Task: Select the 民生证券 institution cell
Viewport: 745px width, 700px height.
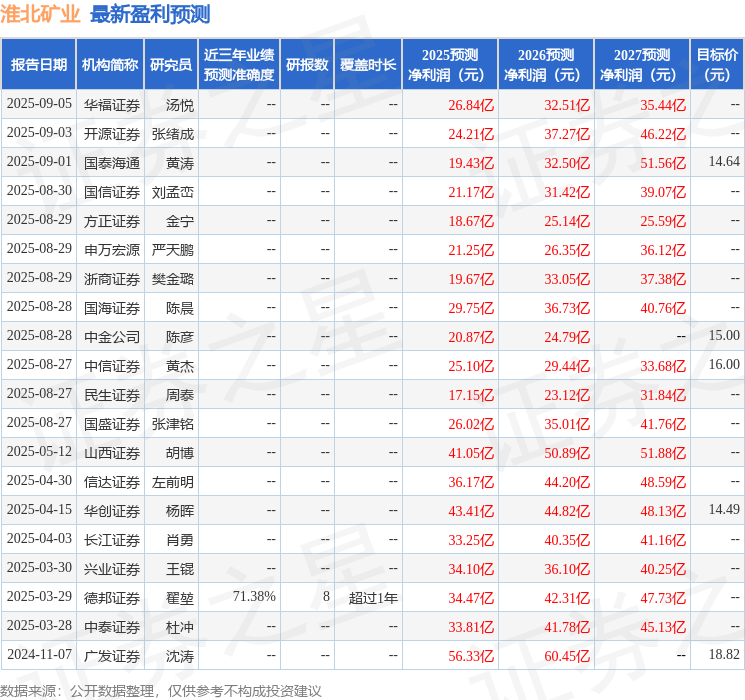Action: coord(112,395)
